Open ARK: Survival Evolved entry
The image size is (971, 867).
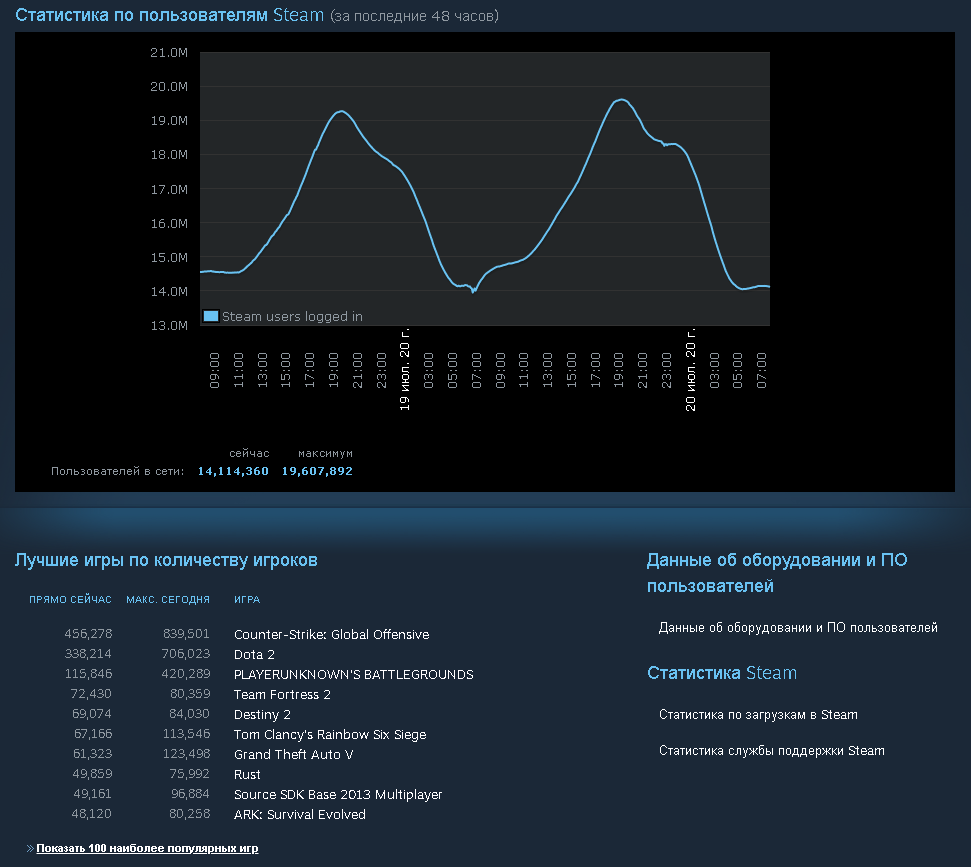pos(300,814)
